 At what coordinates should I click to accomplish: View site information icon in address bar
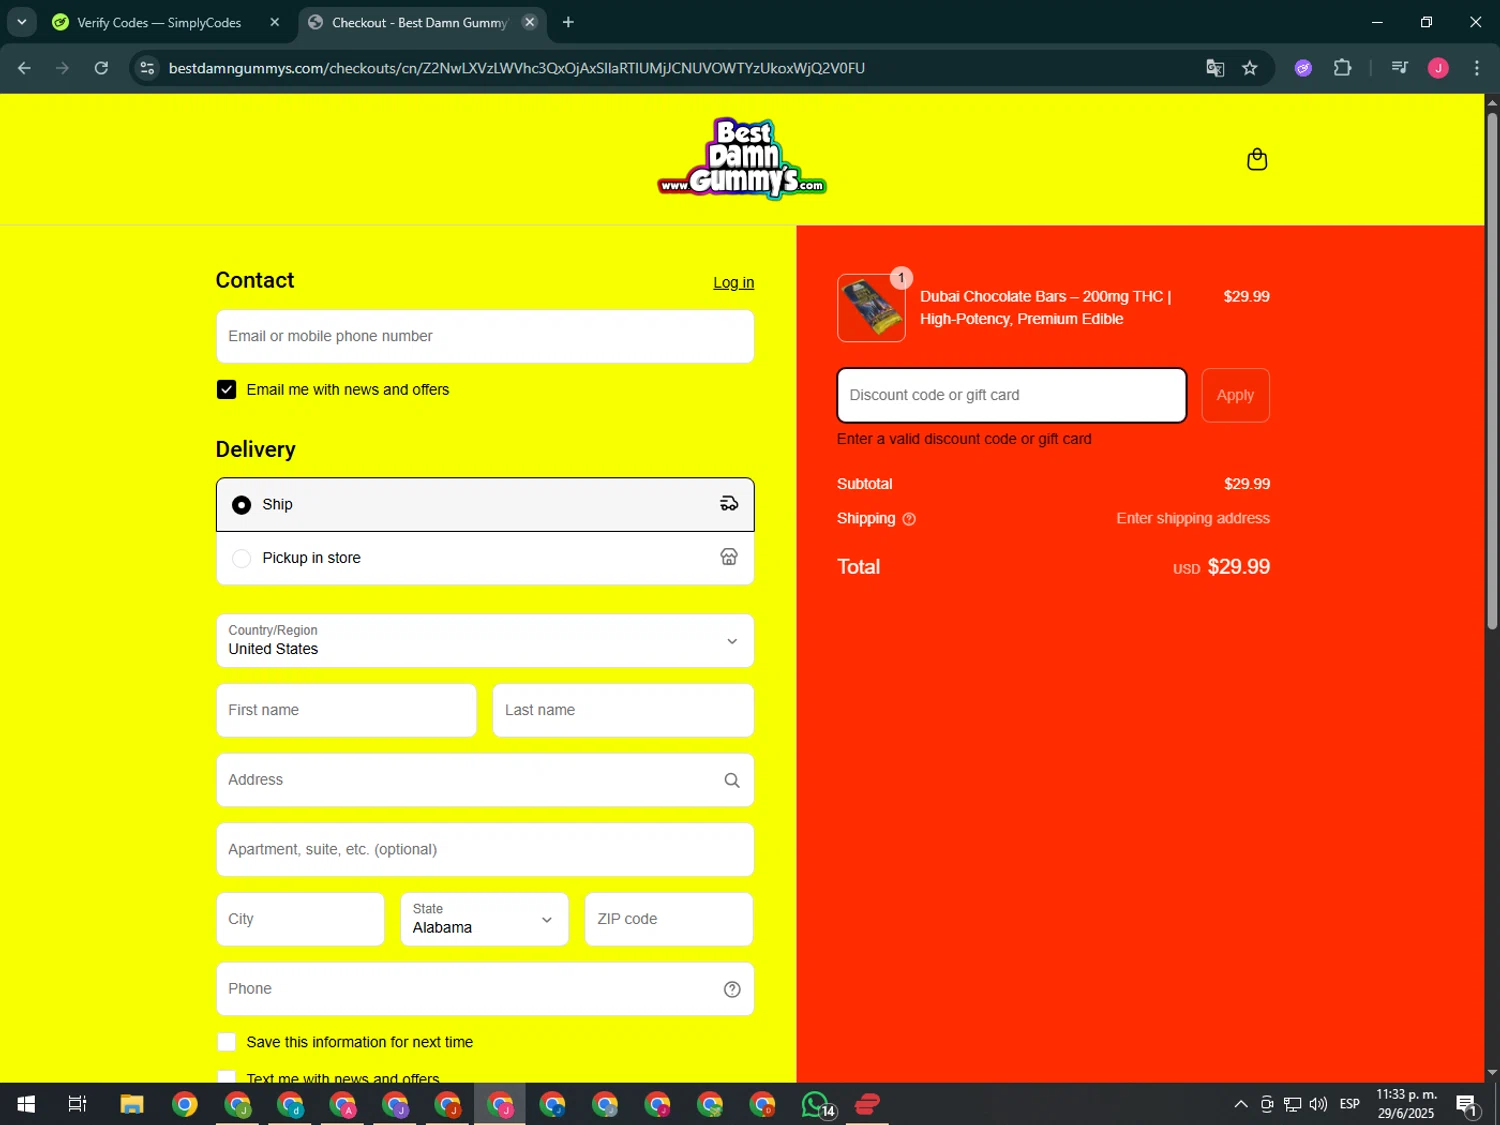(147, 68)
